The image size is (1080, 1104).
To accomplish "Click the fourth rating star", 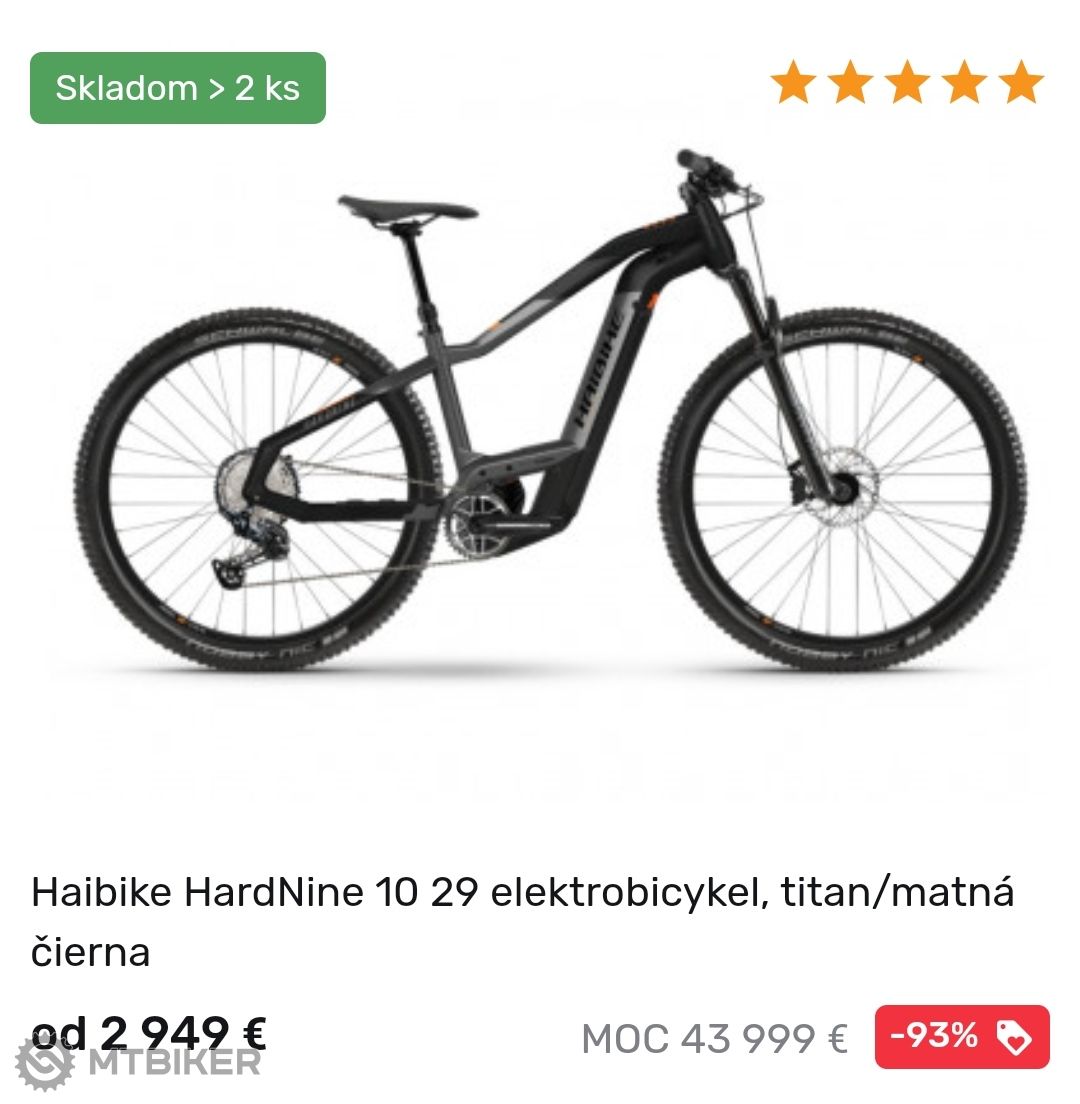I will (965, 82).
